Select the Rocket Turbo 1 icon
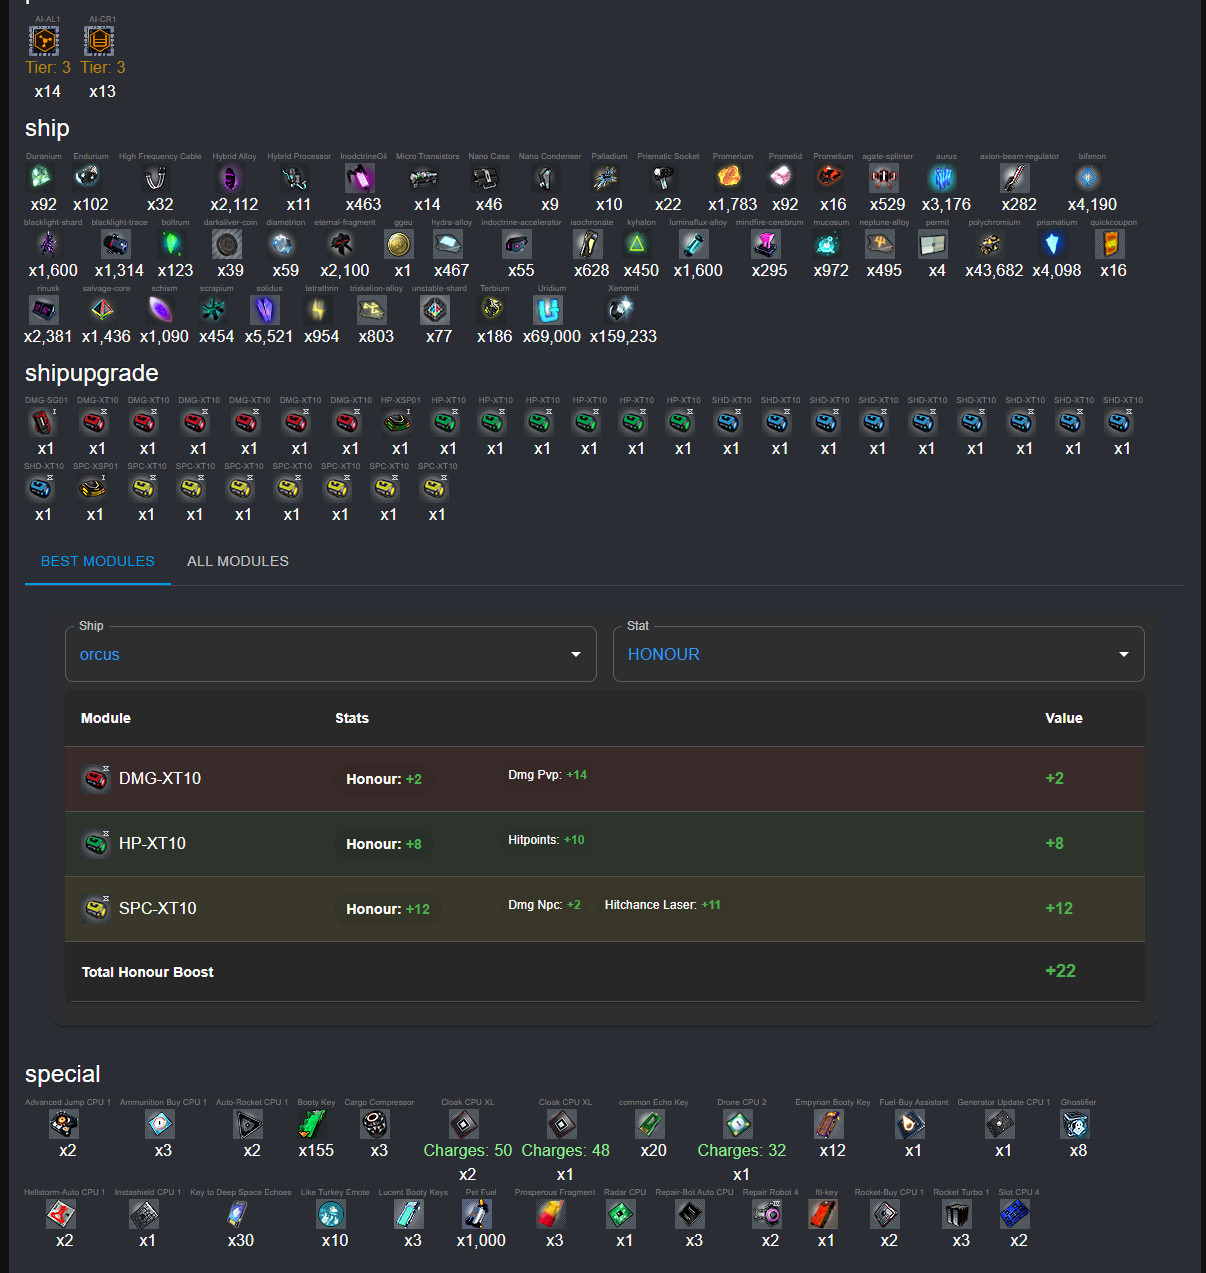Image resolution: width=1206 pixels, height=1273 pixels. tap(957, 1214)
